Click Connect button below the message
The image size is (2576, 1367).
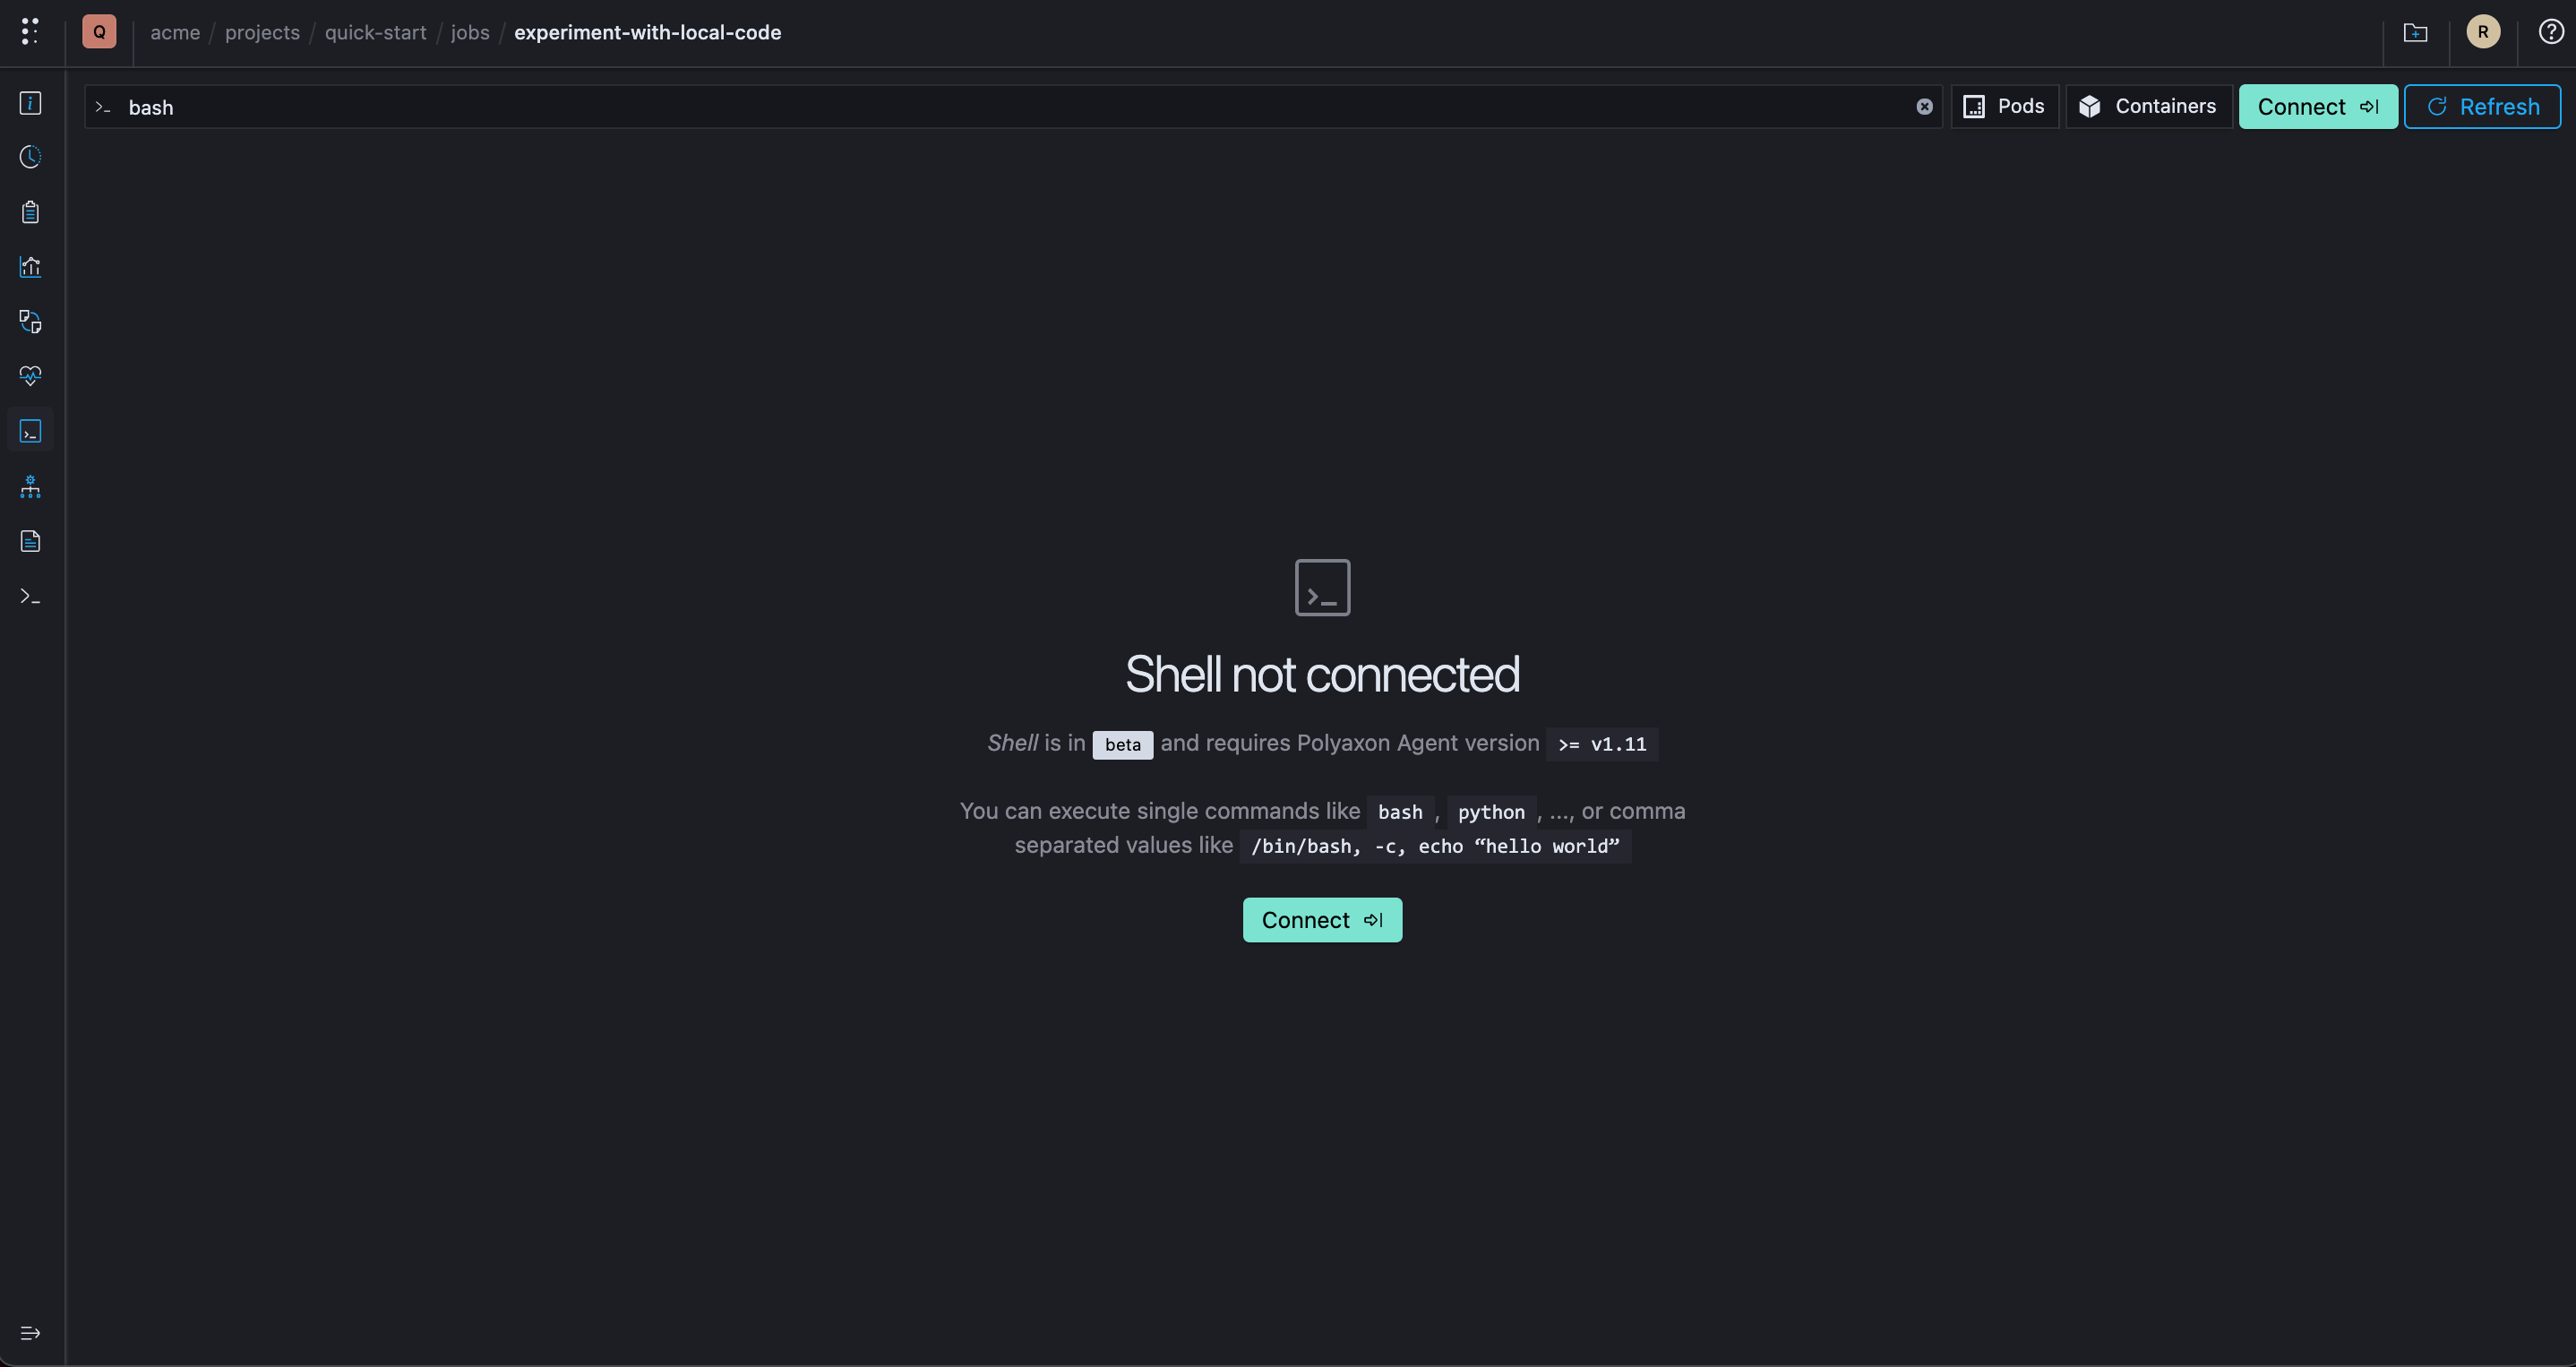click(x=1322, y=920)
